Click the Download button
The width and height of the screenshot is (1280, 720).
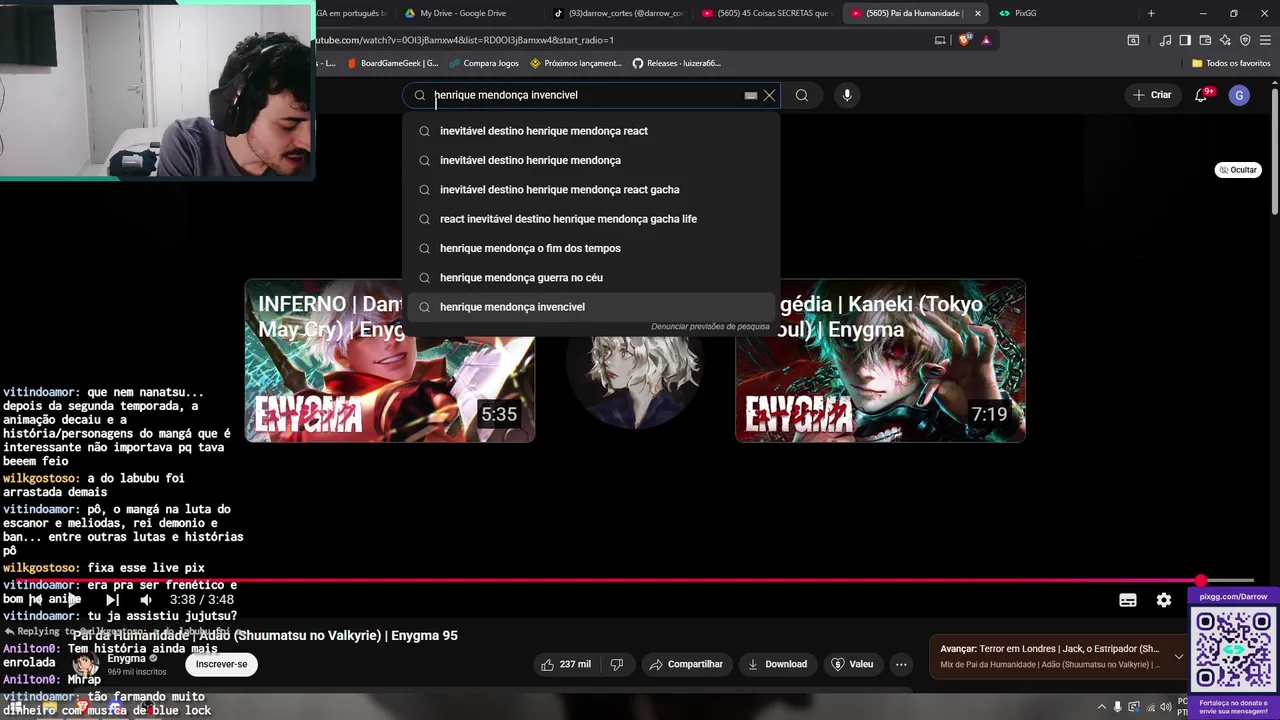pos(777,664)
